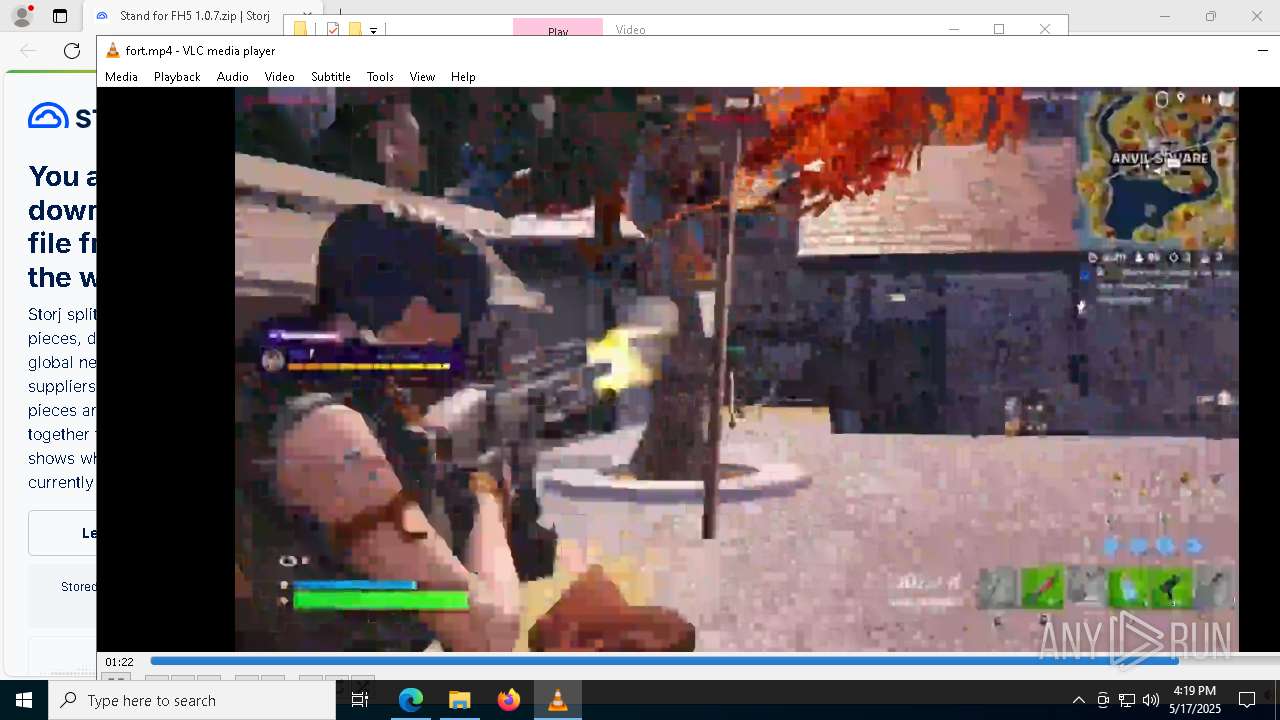Open the Windows Start menu

pyautogui.click(x=24, y=700)
